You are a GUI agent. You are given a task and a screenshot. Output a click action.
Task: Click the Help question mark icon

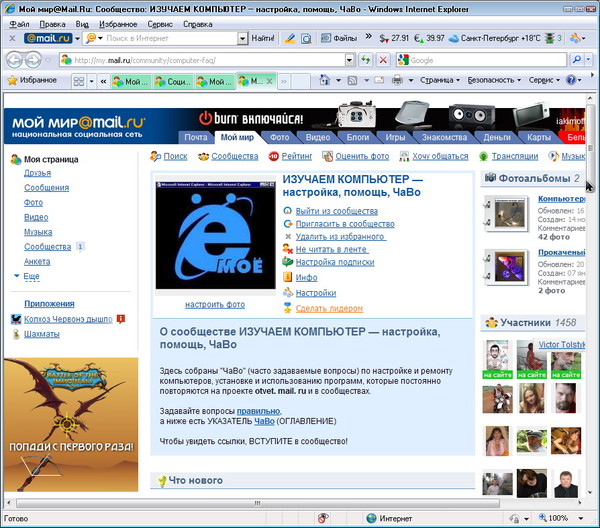[x=571, y=80]
